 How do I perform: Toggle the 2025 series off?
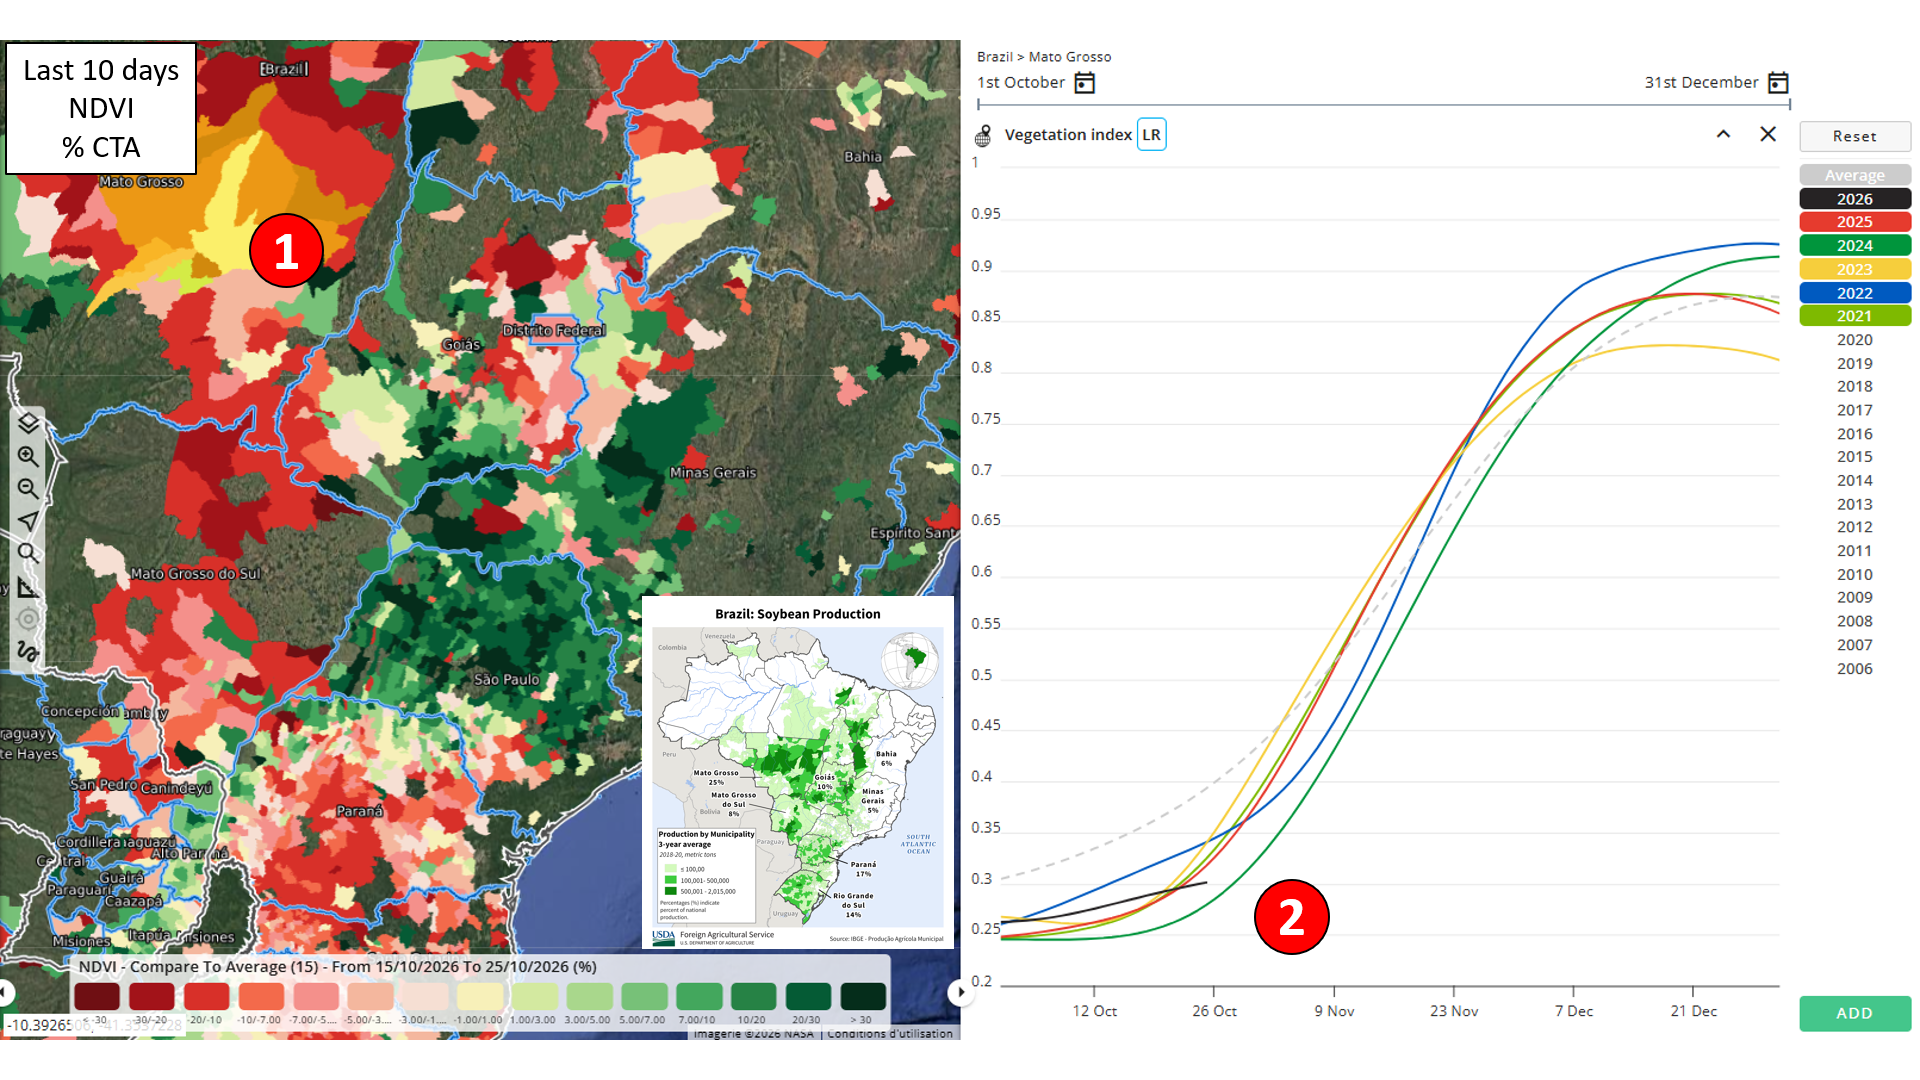(1855, 222)
